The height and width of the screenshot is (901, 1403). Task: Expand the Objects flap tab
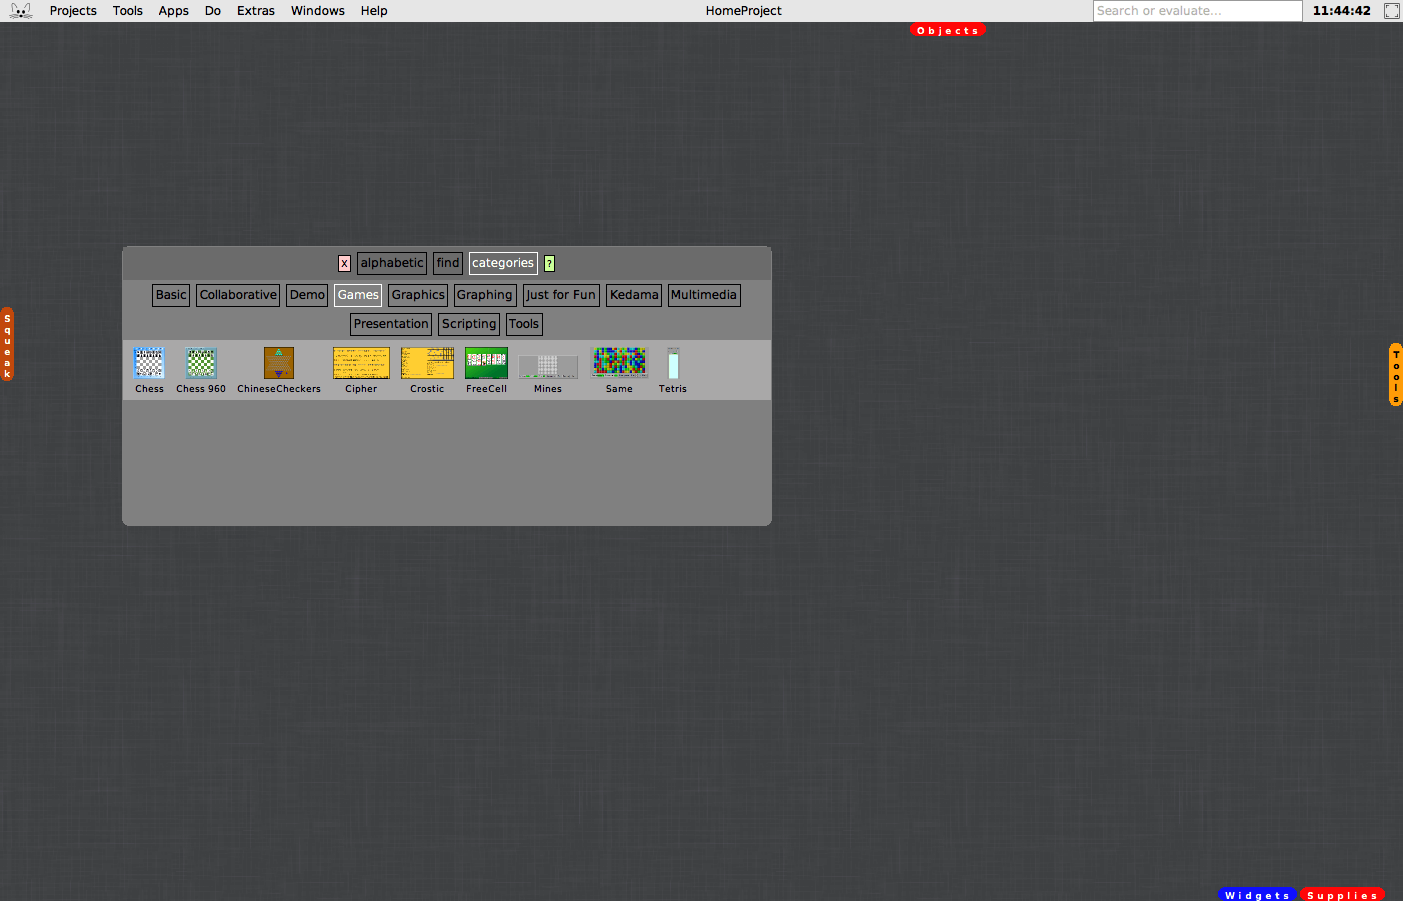point(947,30)
